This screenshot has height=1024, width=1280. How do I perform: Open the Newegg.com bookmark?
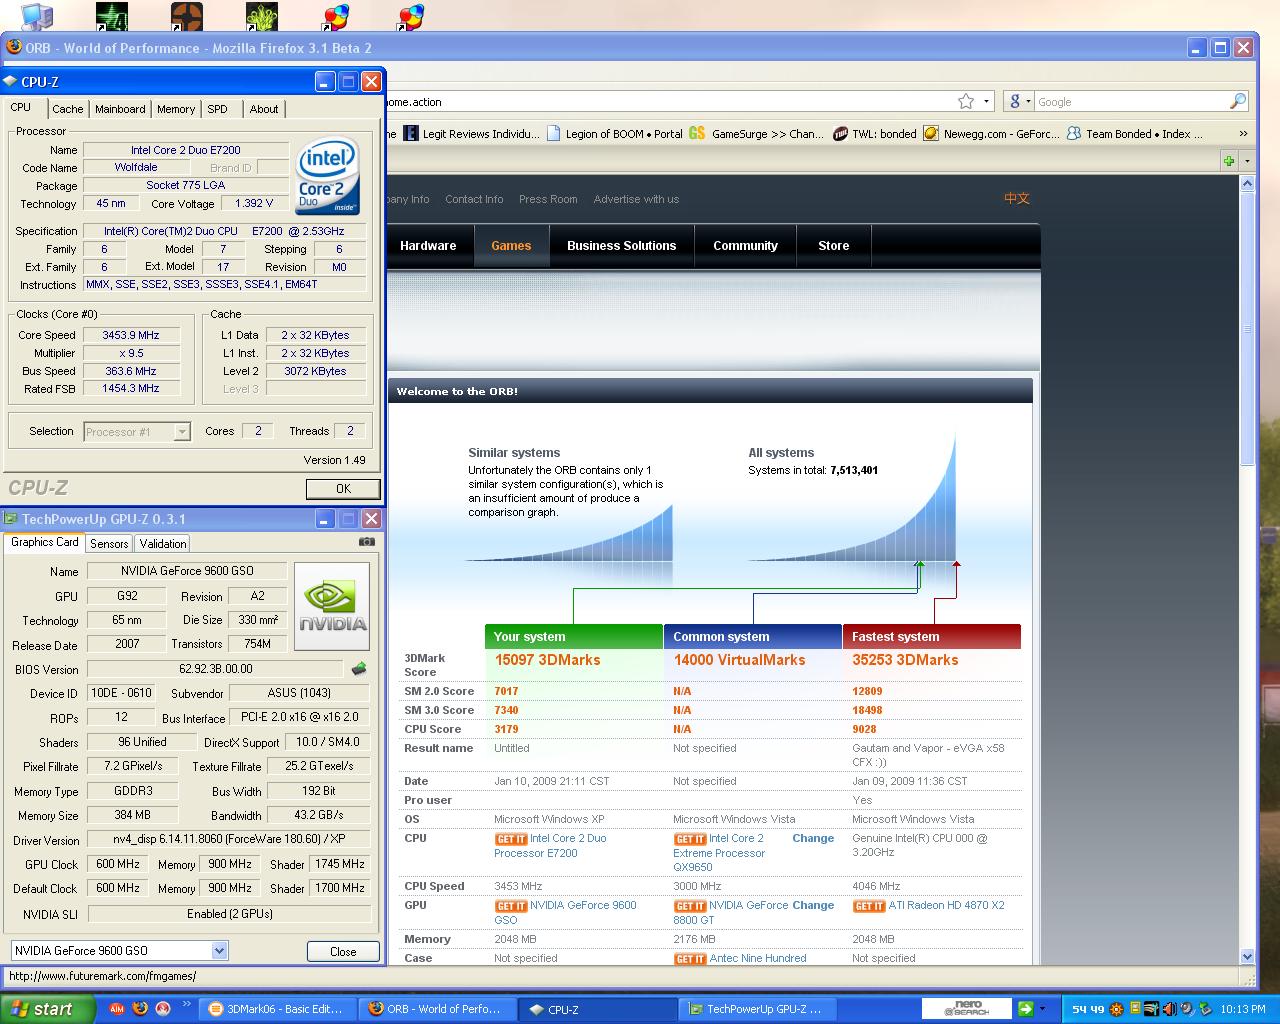tap(992, 133)
